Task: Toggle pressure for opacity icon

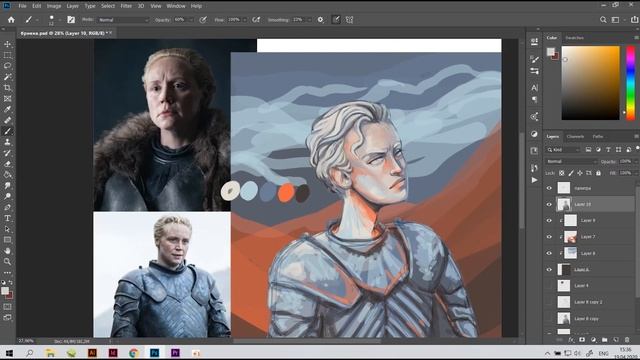Action: click(x=203, y=20)
